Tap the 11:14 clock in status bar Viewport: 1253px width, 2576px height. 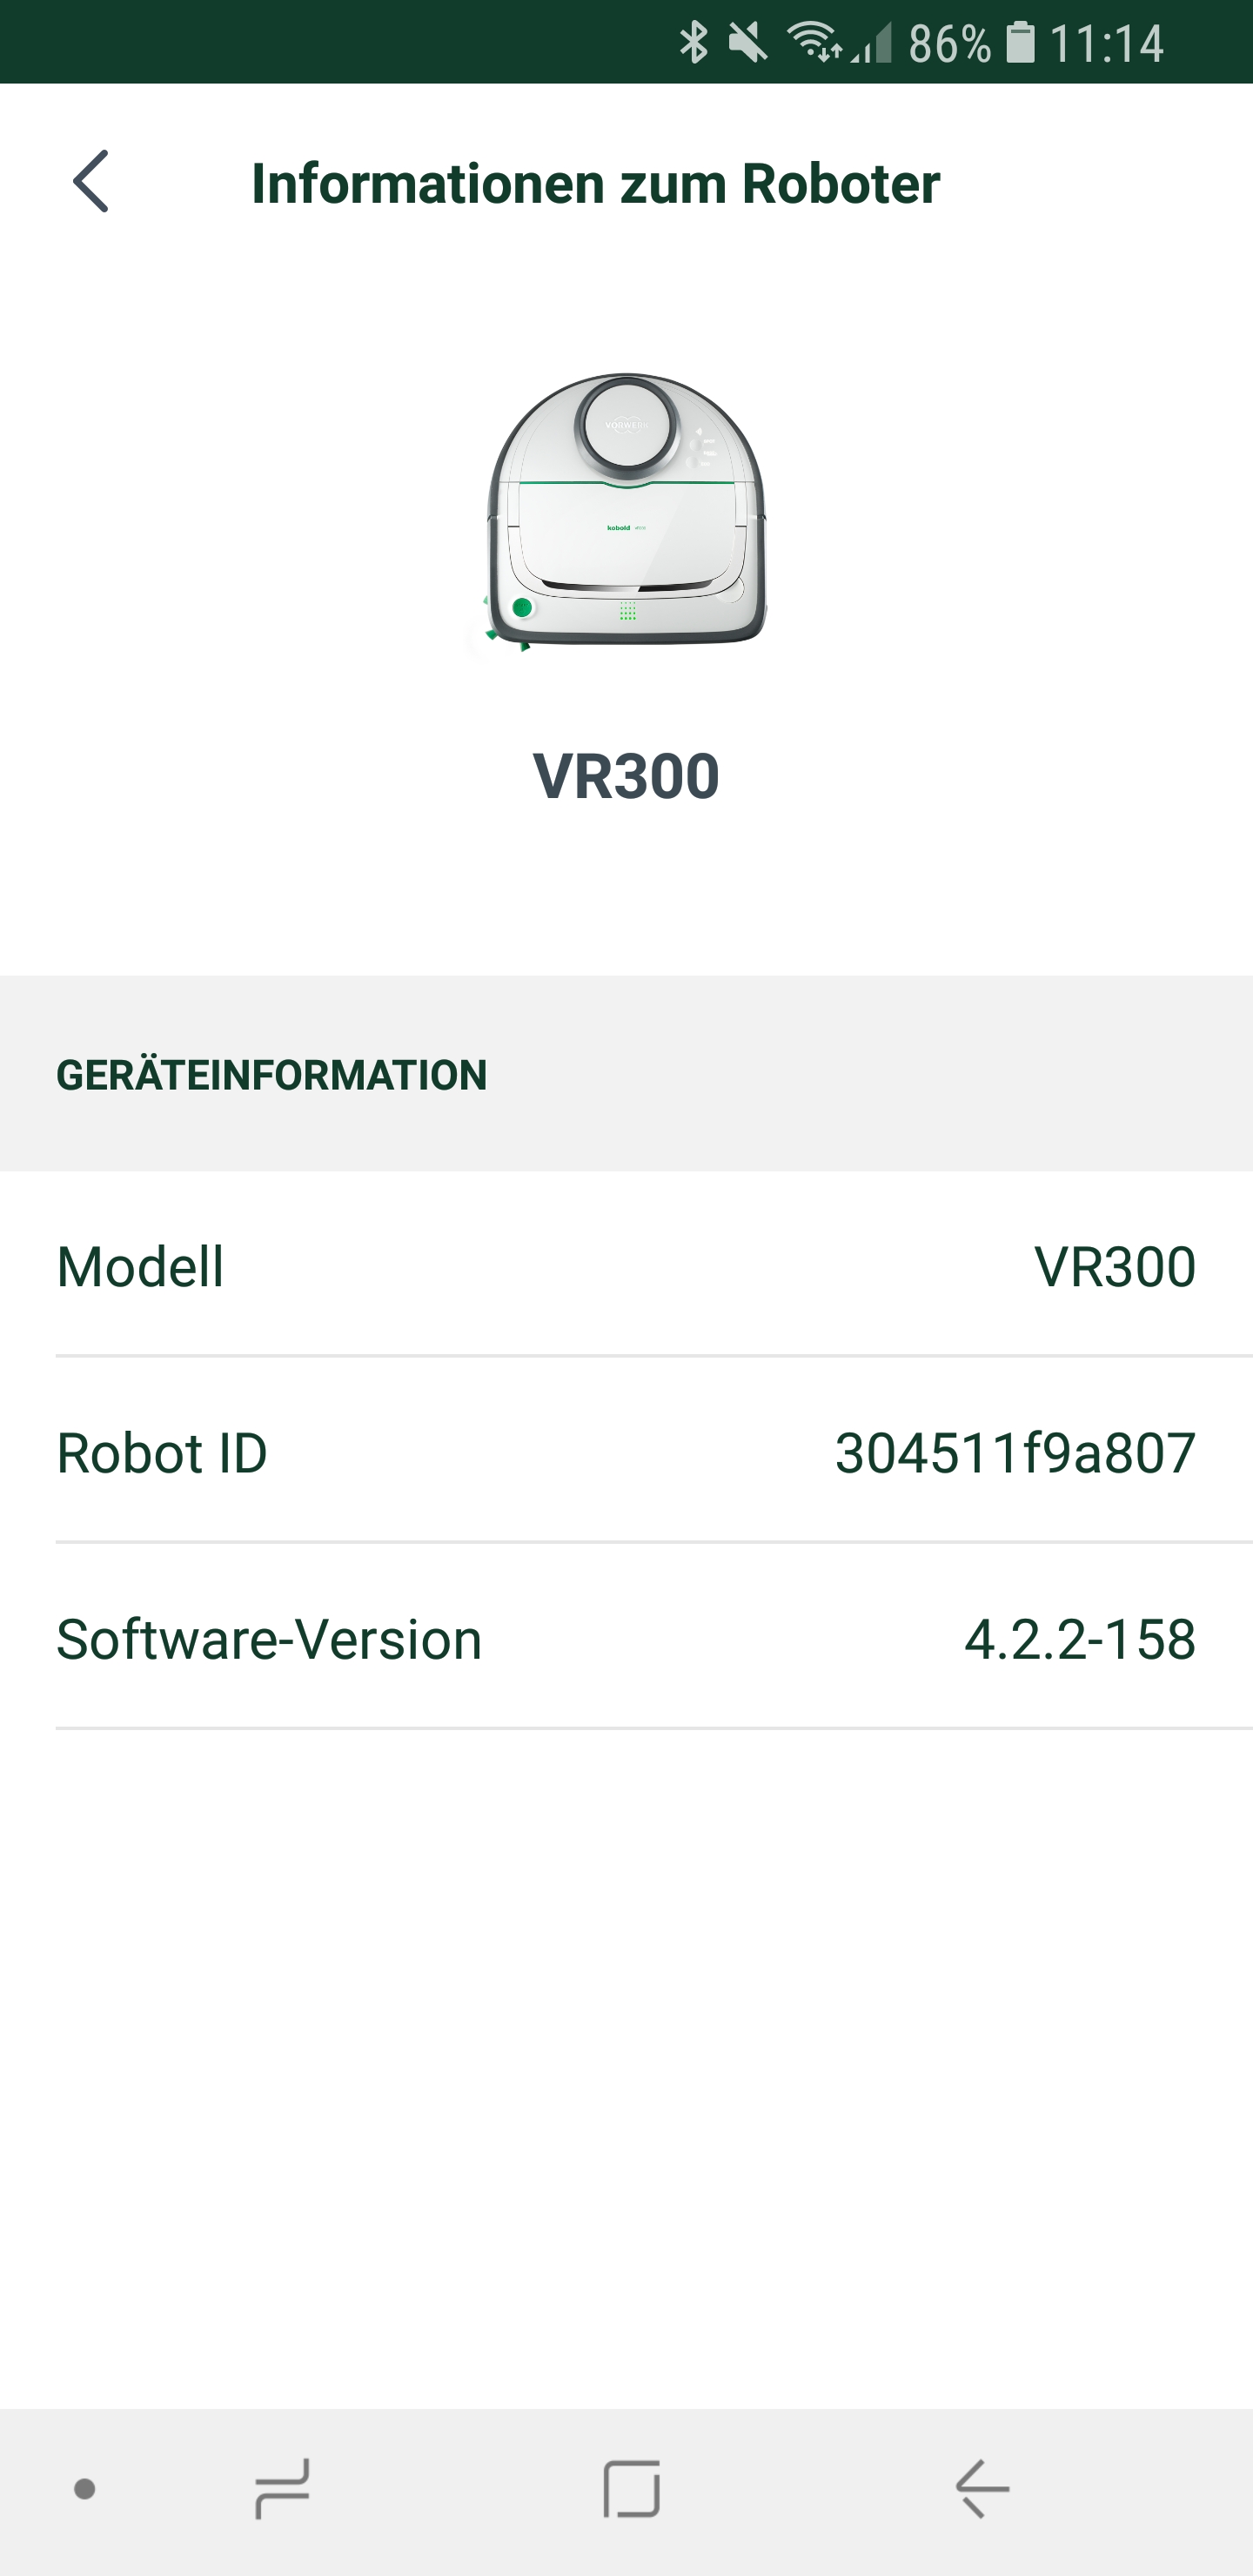coord(1107,44)
